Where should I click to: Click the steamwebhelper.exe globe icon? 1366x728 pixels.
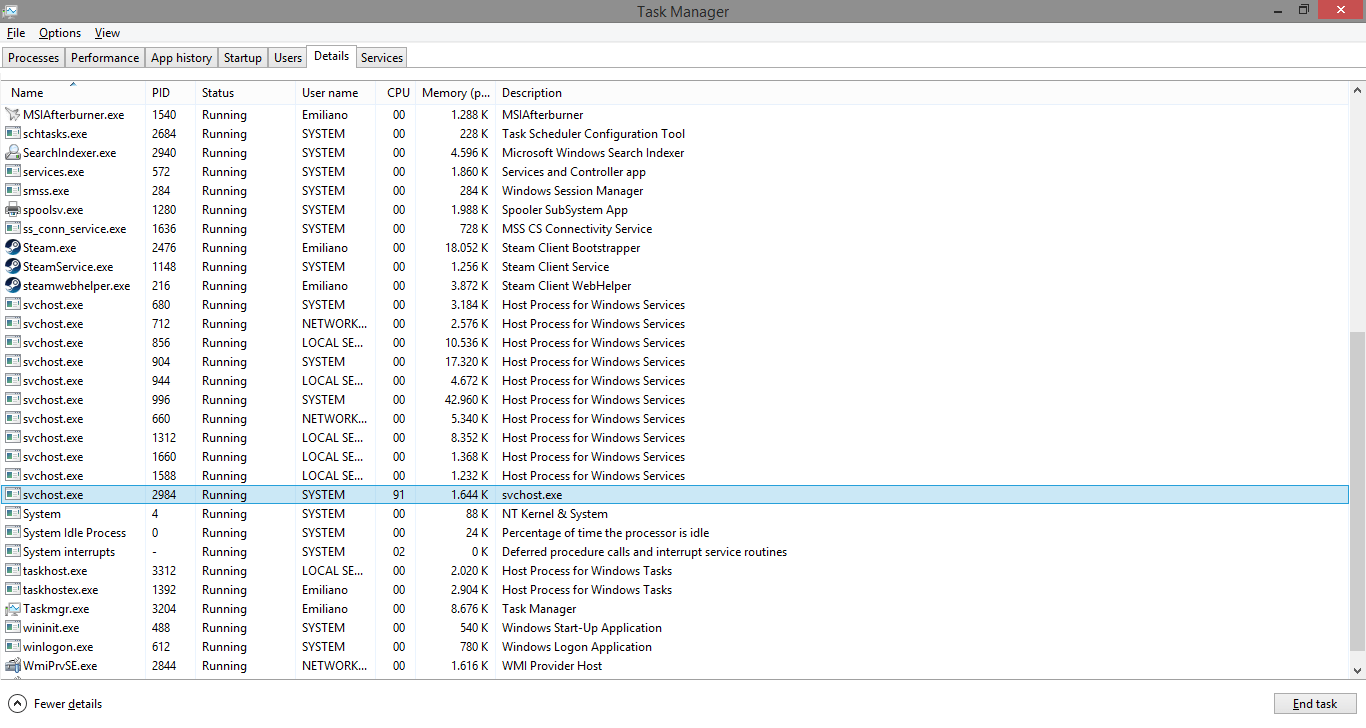tap(15, 285)
